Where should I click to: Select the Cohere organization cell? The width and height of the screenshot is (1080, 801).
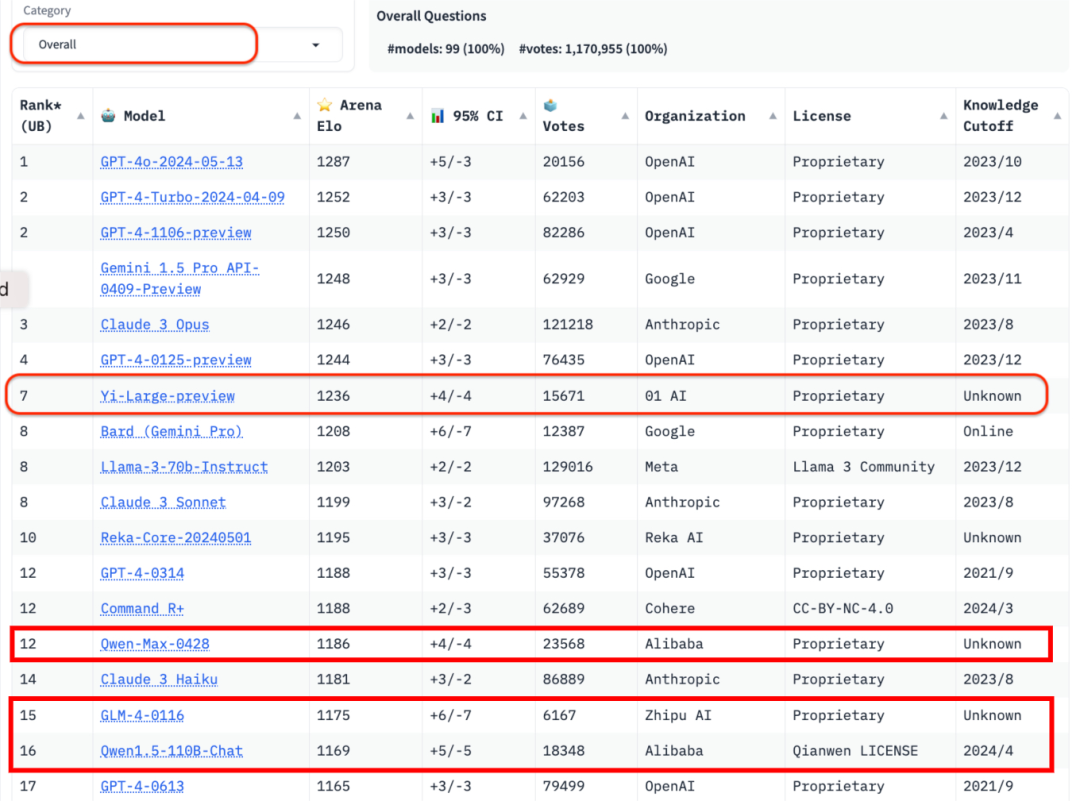pyautogui.click(x=670, y=609)
